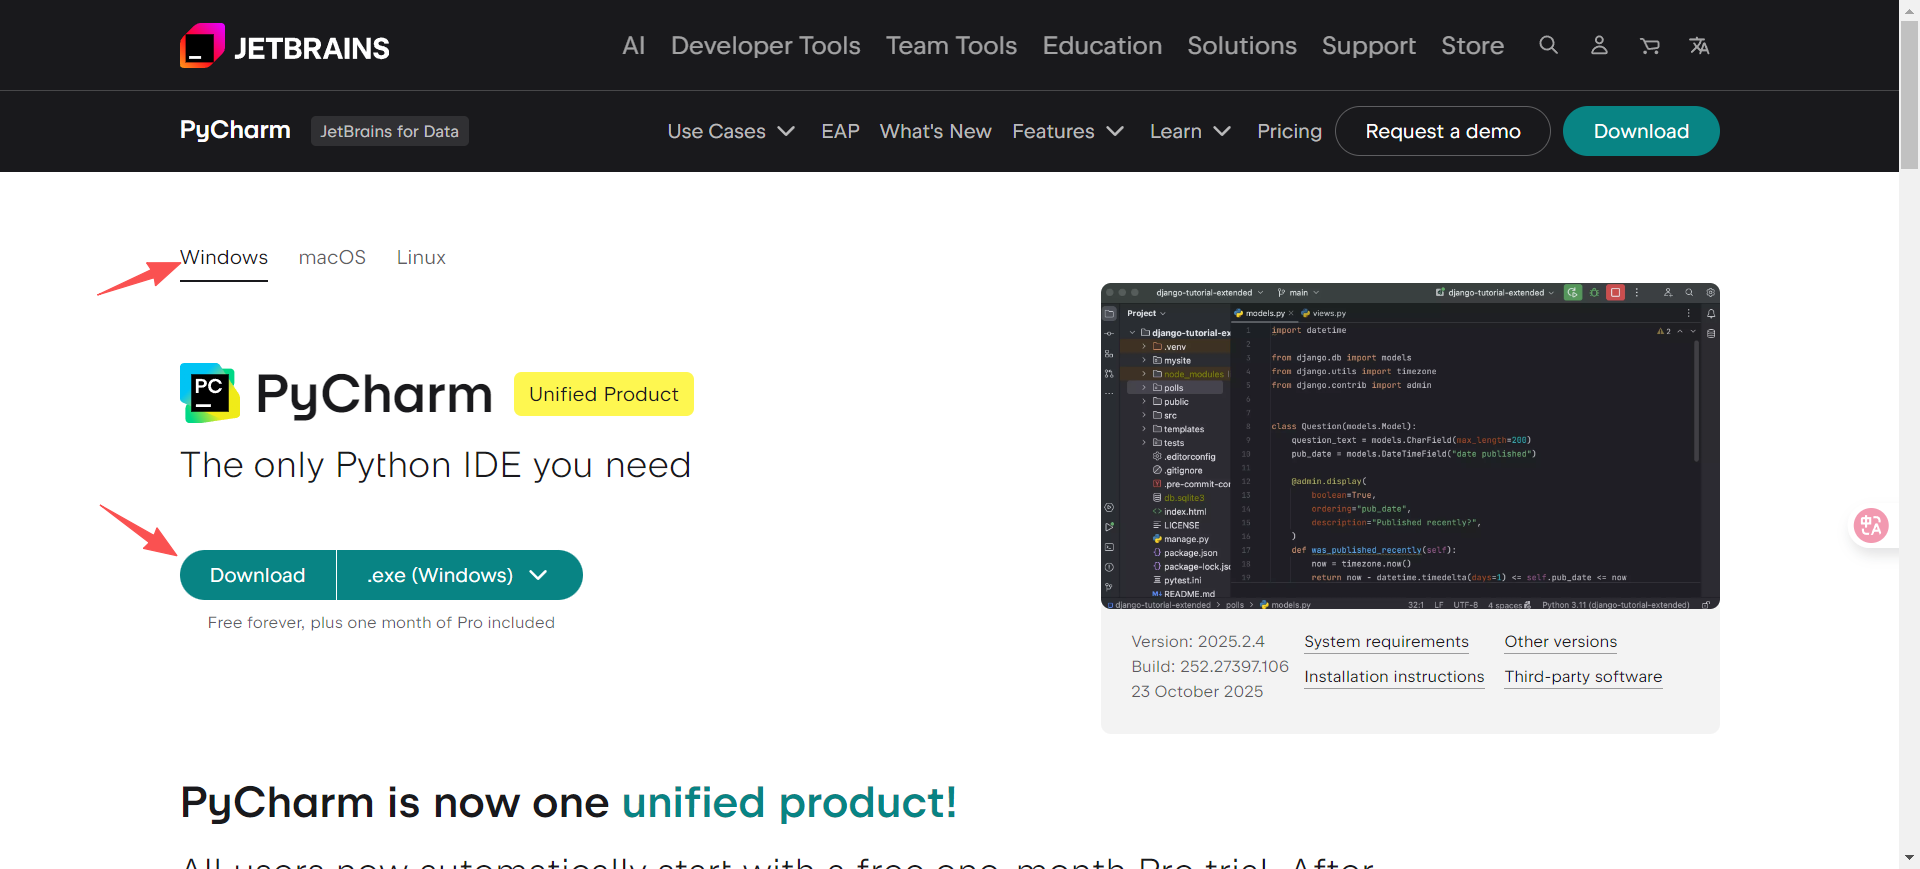
Task: Open the Learn dropdown menu
Action: click(1190, 131)
